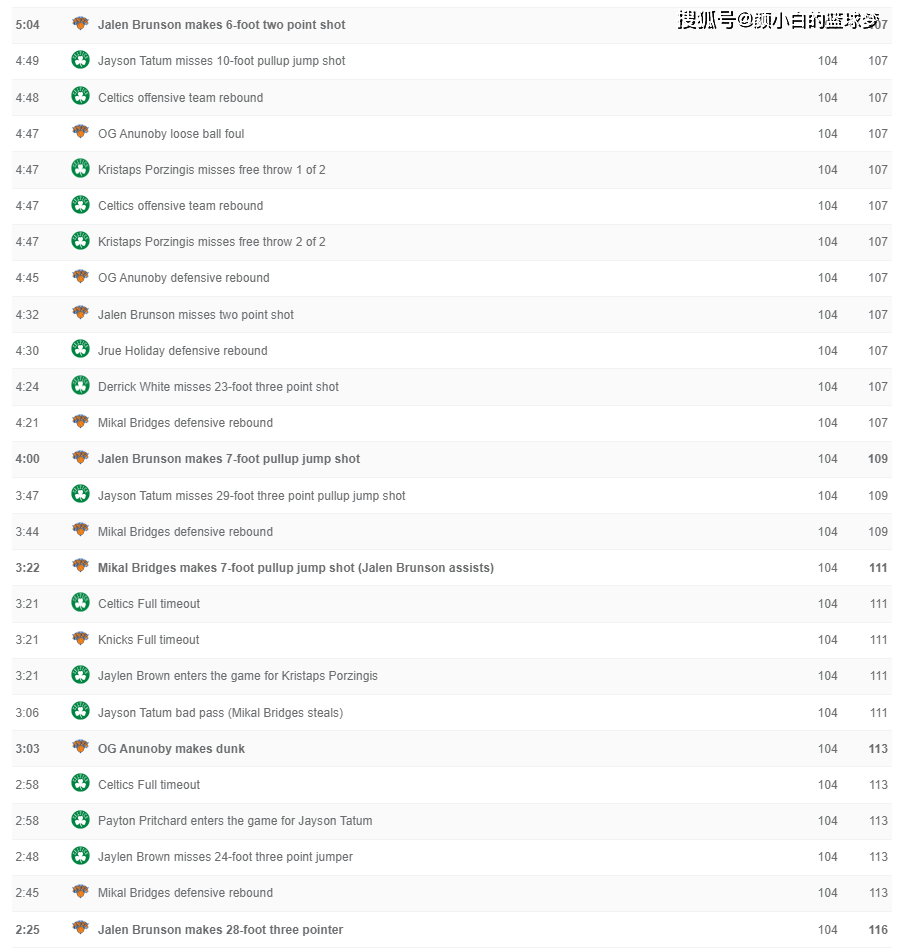Click the 116 score on the 2:25 row

pos(878,930)
